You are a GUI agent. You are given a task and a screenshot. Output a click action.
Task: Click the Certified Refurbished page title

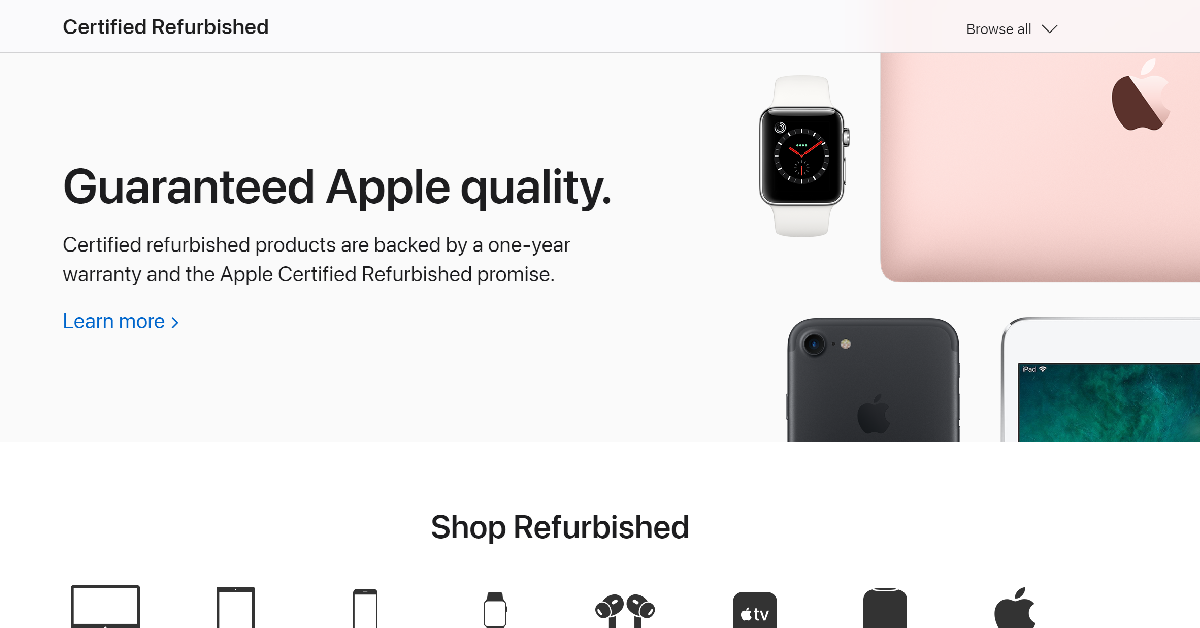[x=166, y=27]
